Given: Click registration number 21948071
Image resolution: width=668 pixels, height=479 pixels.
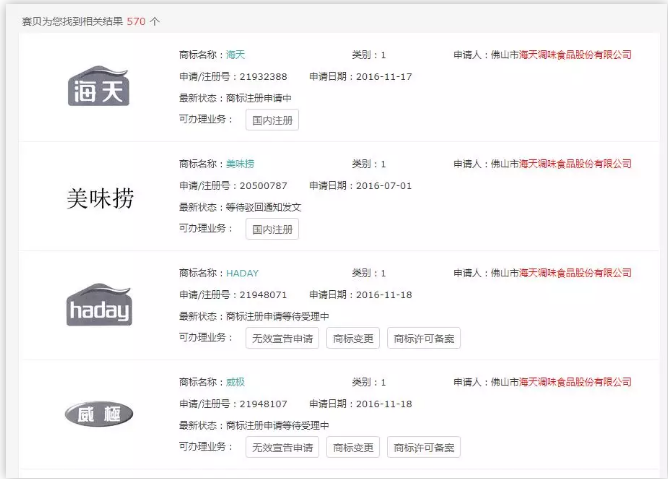Looking at the screenshot, I should pos(263,295).
